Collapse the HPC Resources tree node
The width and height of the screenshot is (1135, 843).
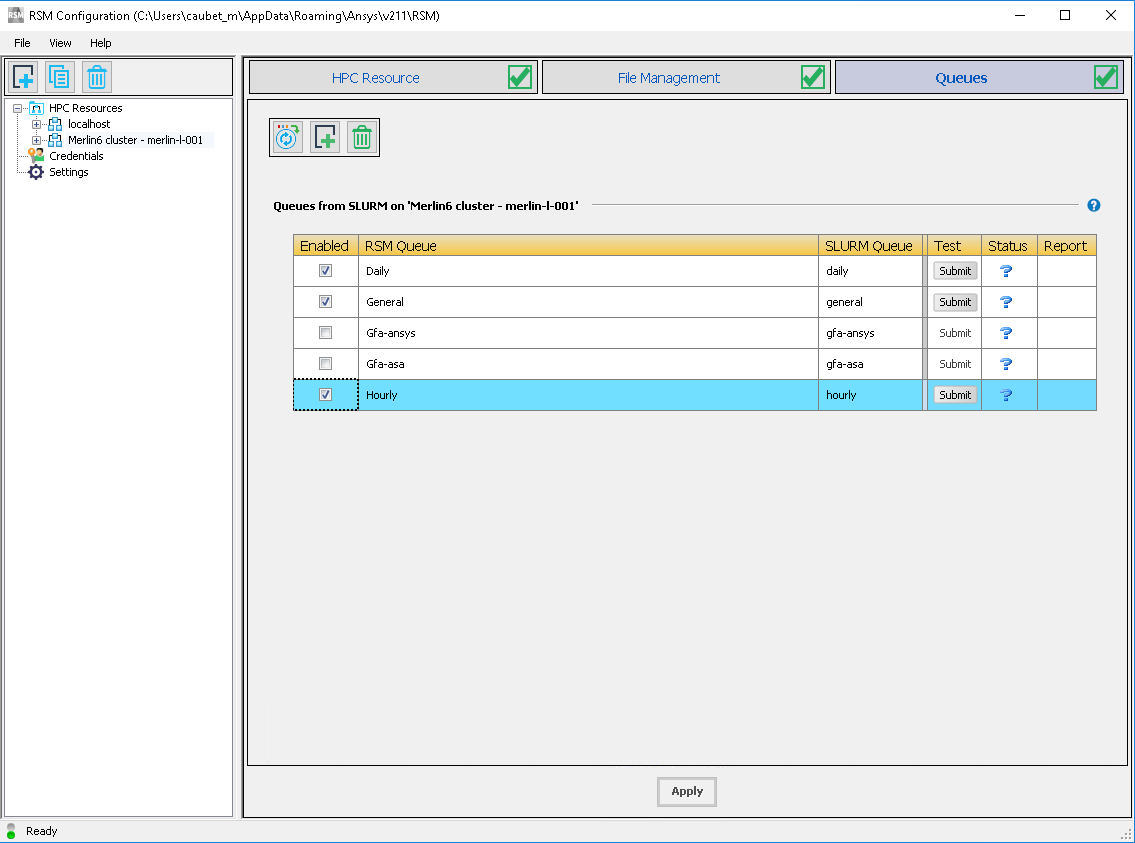(18, 108)
